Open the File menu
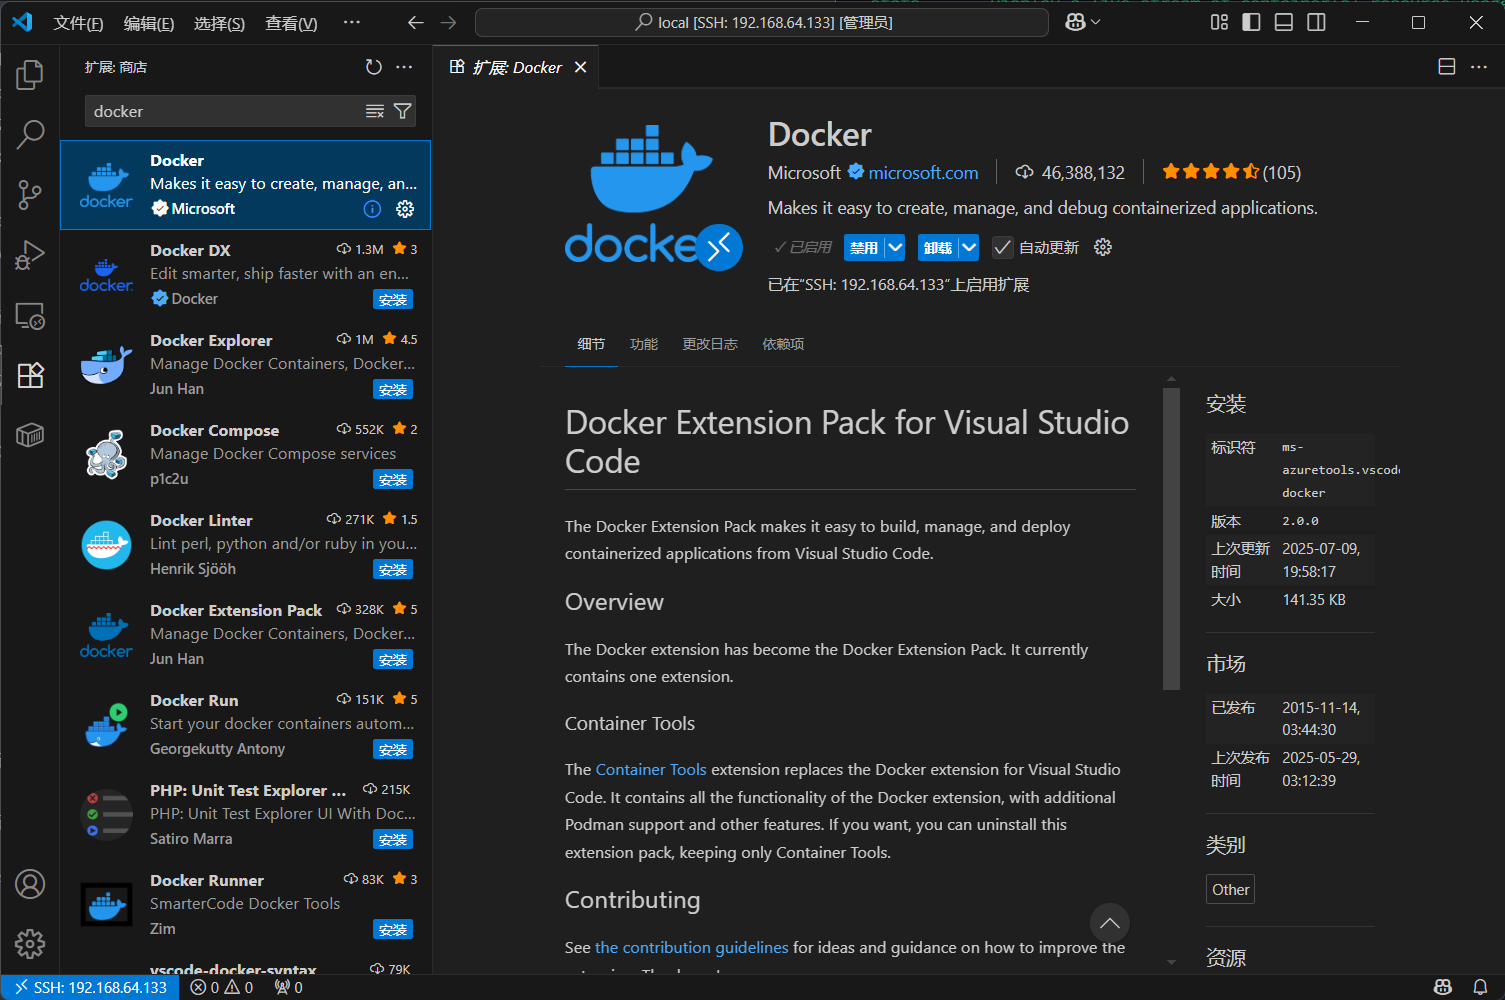 78,23
